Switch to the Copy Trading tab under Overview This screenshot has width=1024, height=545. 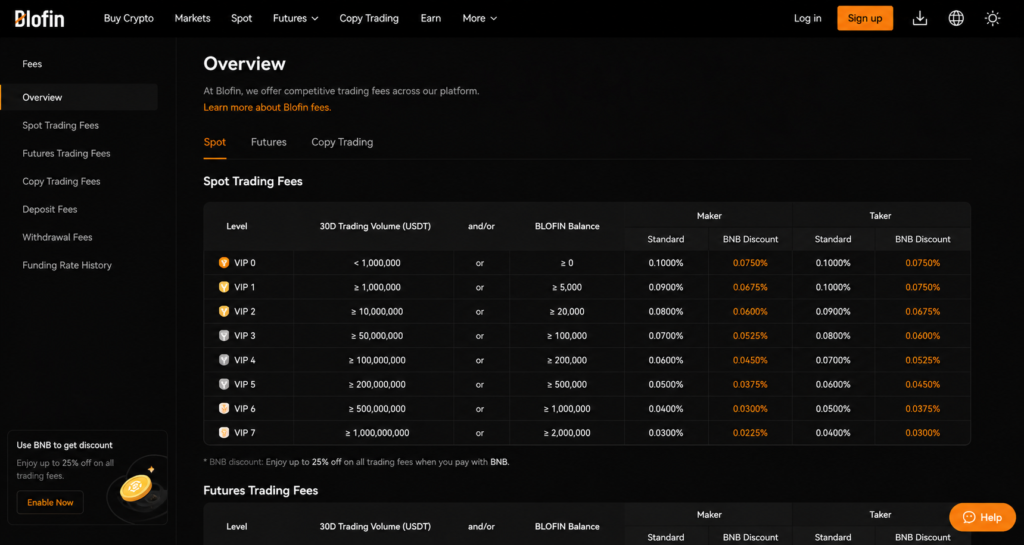(x=342, y=142)
